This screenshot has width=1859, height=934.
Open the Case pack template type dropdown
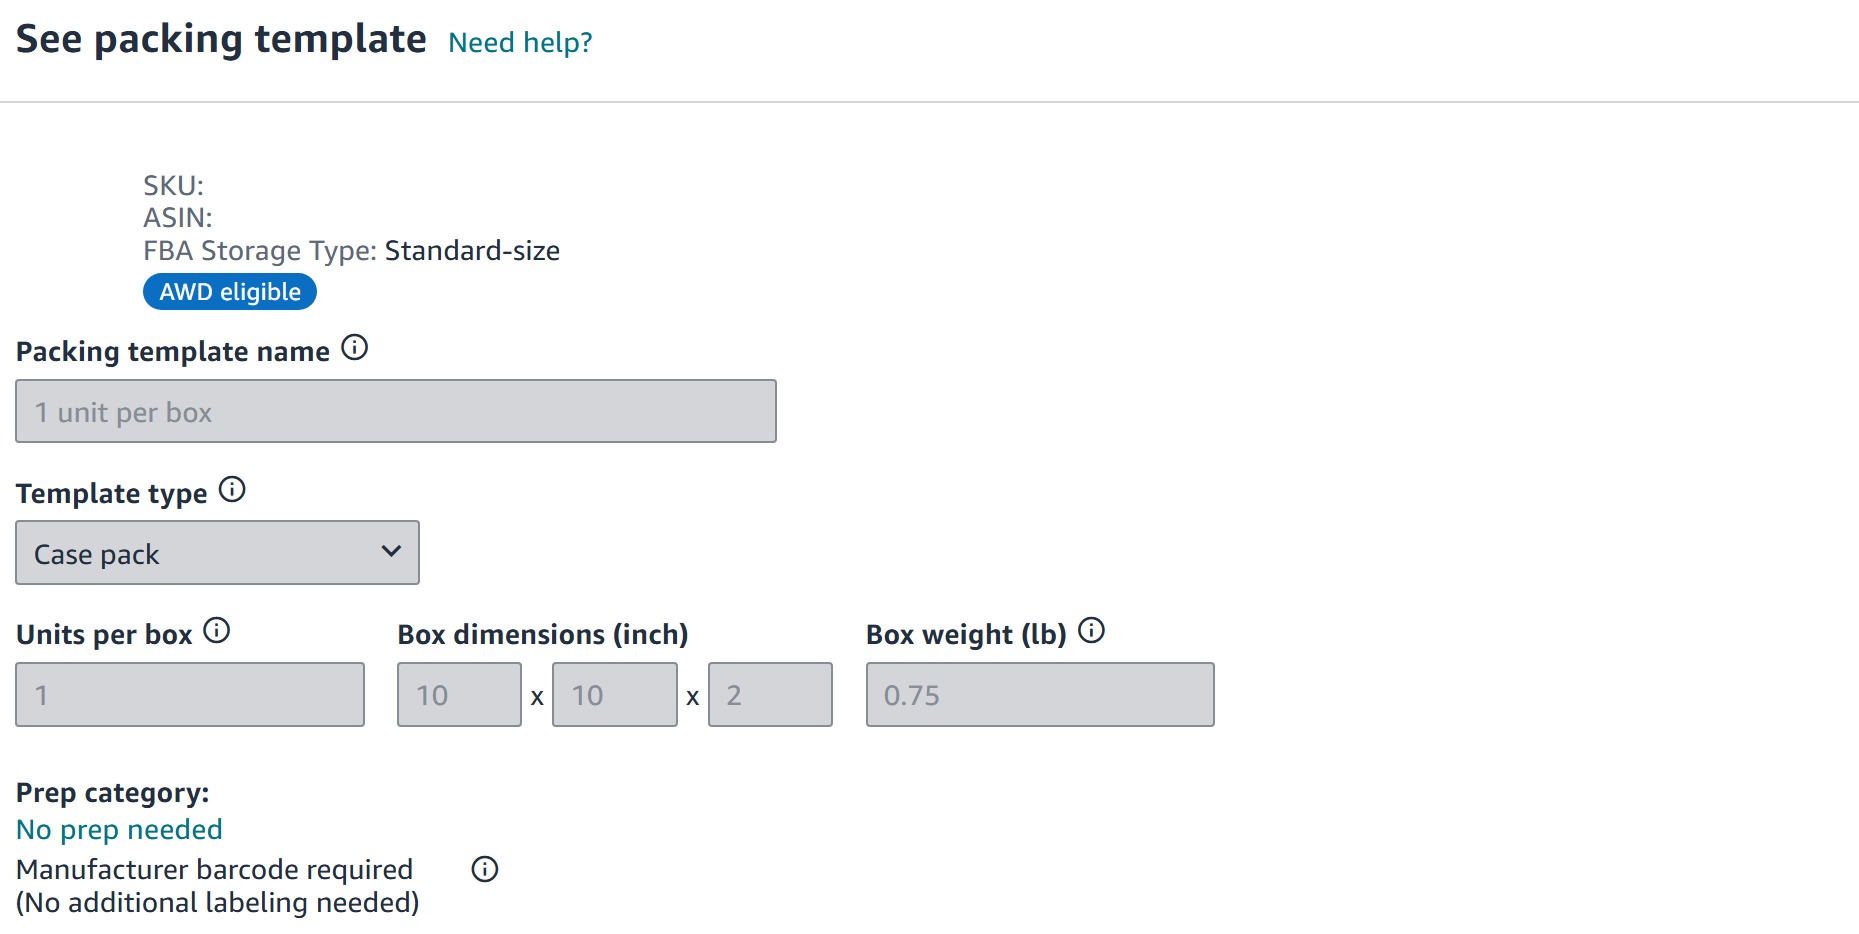pos(216,552)
